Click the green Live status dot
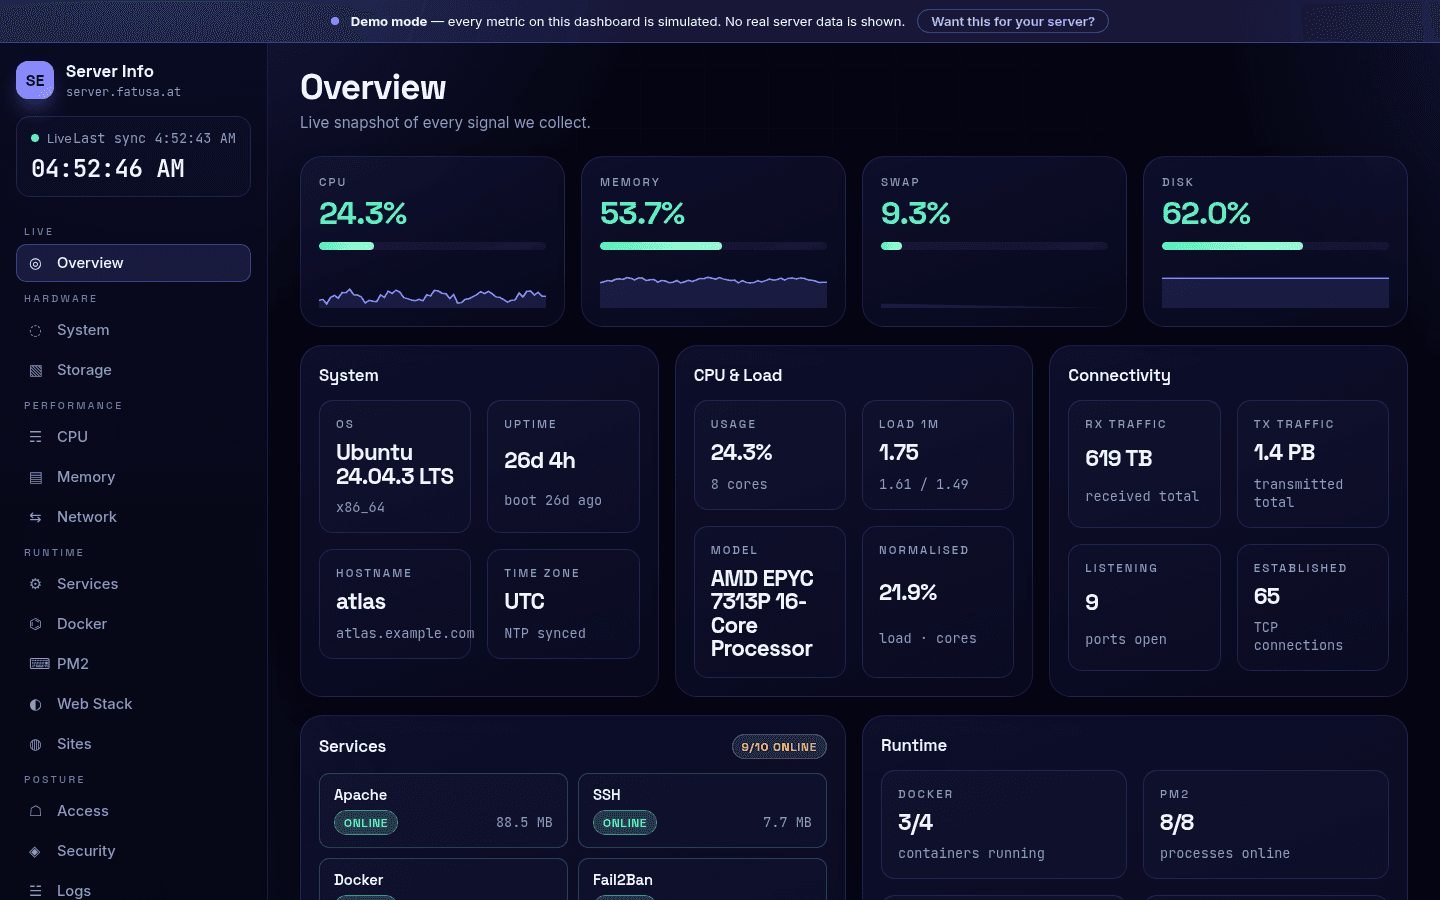1440x900 pixels. 35,138
